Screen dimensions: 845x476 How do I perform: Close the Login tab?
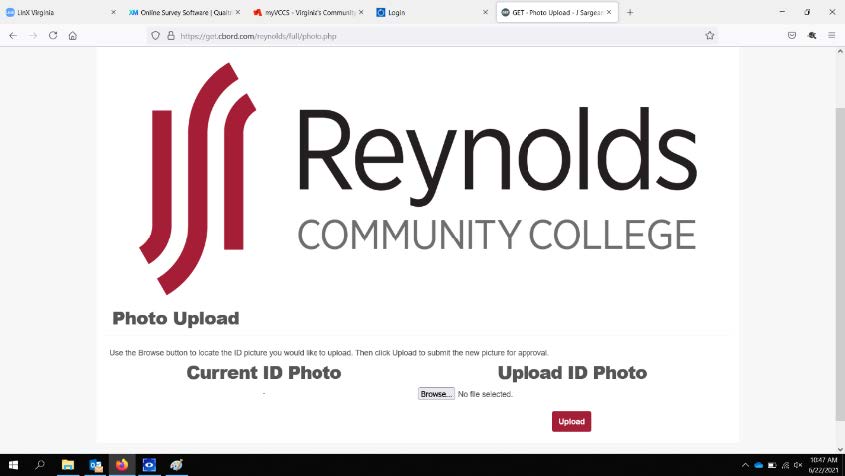click(485, 12)
